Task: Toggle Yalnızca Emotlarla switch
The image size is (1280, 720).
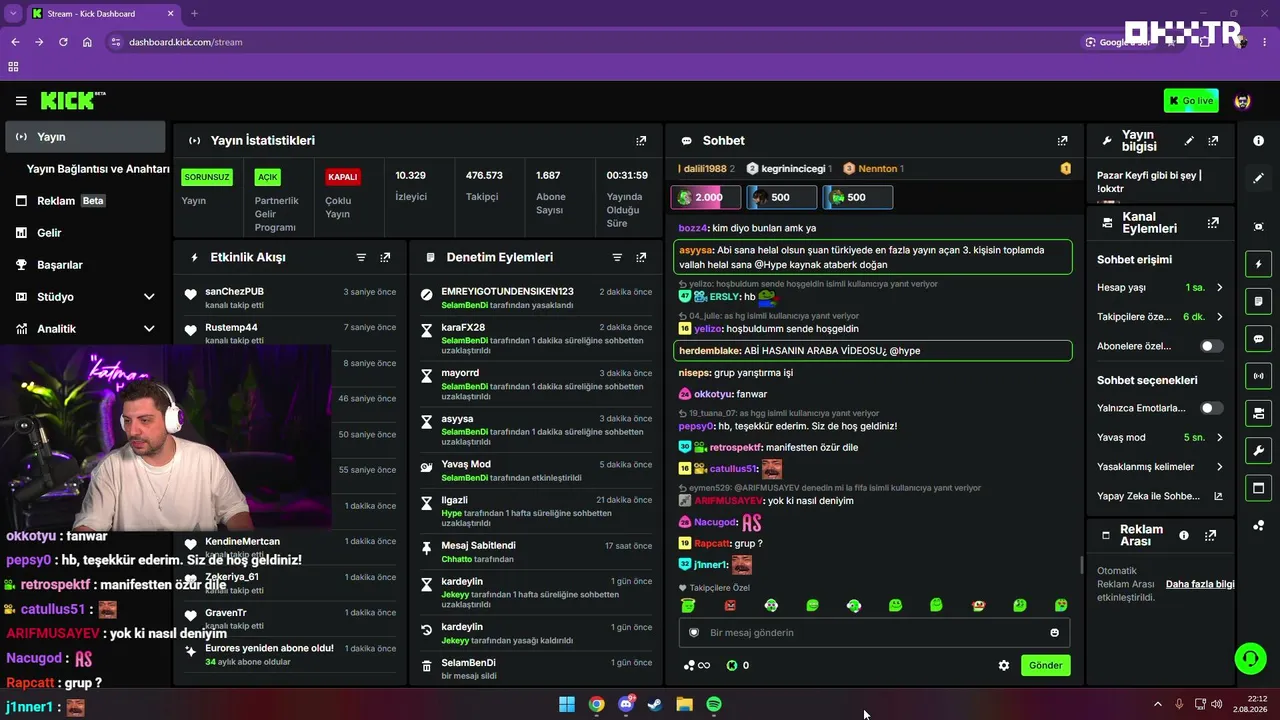Action: click(x=1211, y=408)
